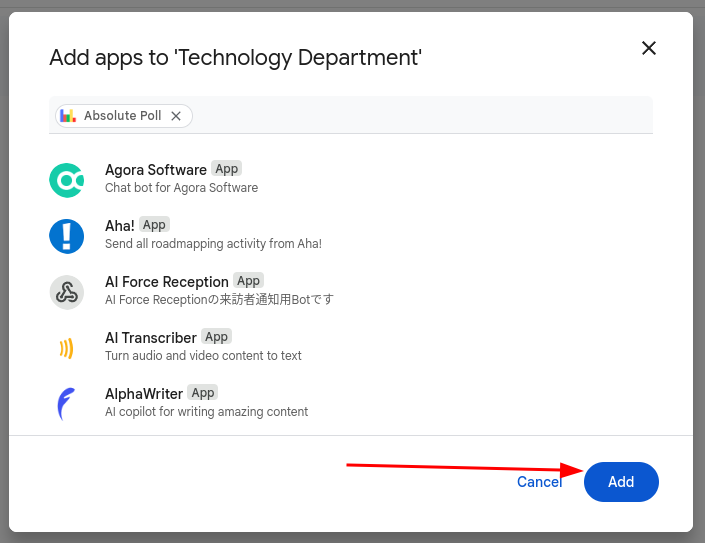
Task: Click the Absolute Poll bar chart icon
Action: [x=68, y=116]
